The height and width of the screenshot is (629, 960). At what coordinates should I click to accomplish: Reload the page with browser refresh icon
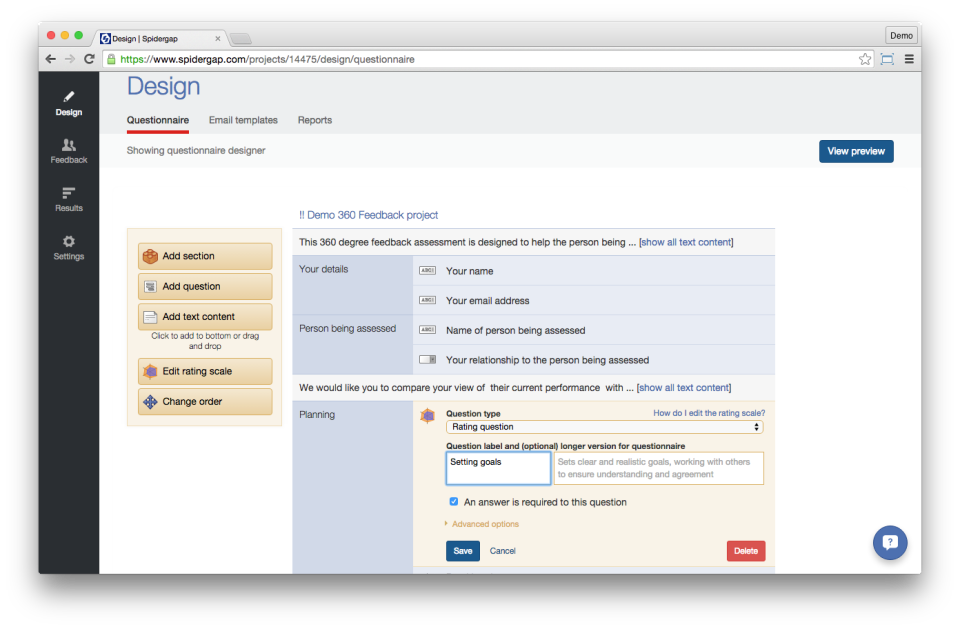tap(89, 59)
